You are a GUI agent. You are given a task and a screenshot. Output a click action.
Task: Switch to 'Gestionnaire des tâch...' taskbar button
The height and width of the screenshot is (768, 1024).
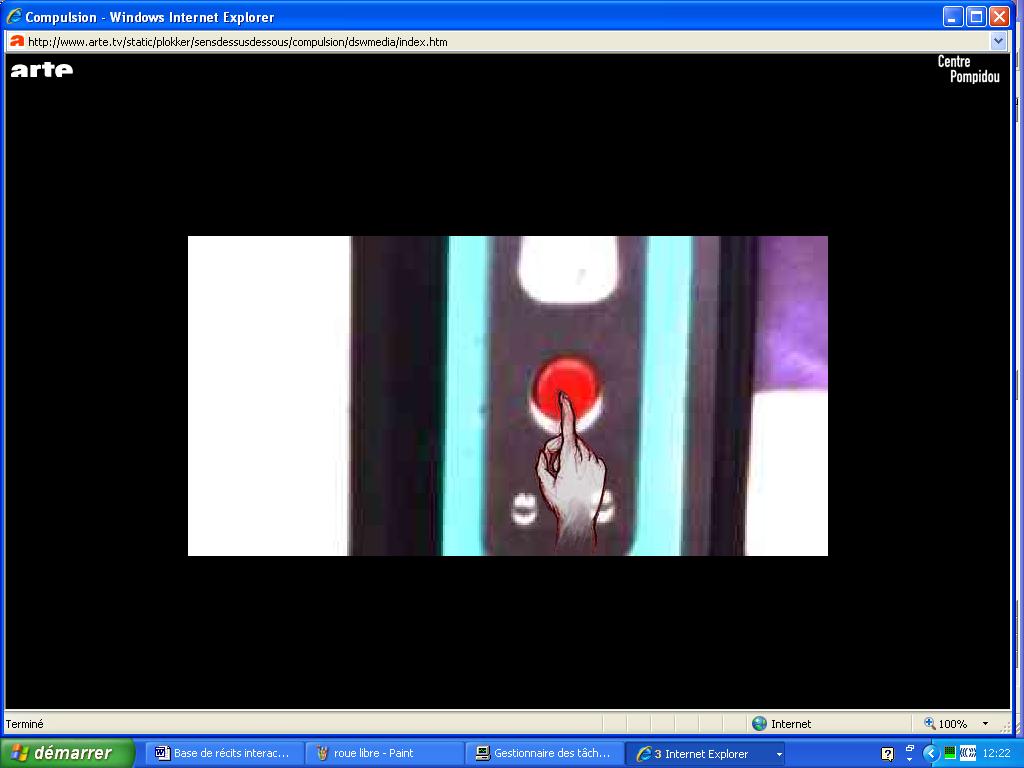click(545, 754)
